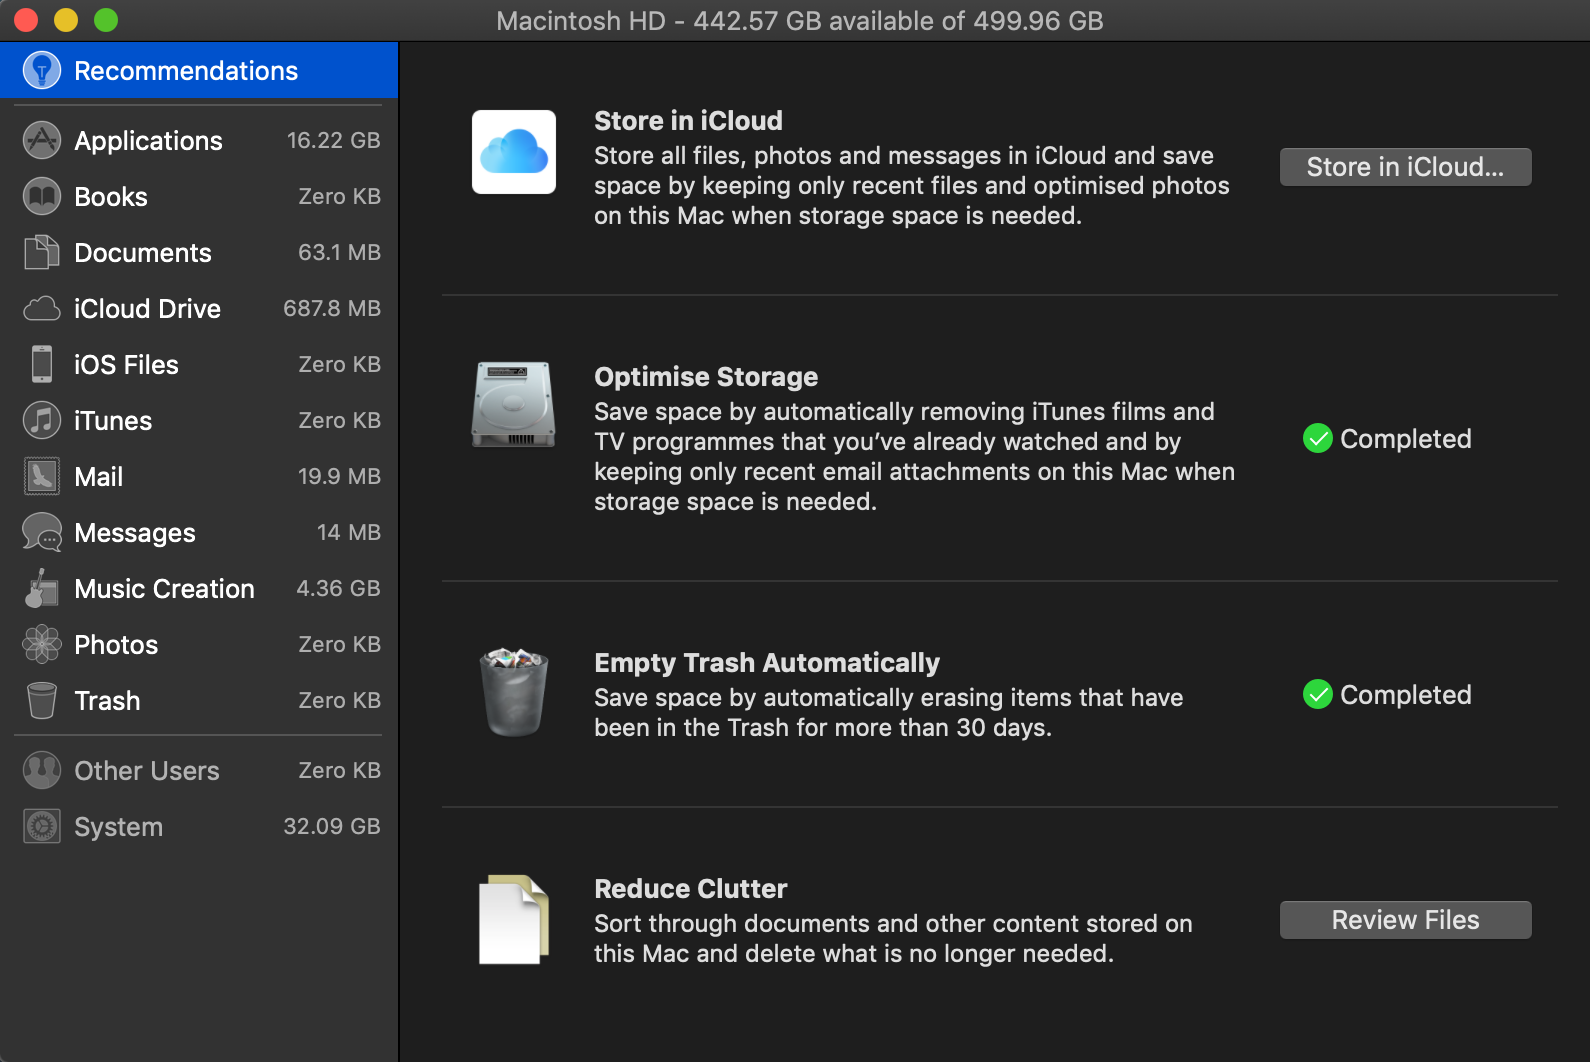Viewport: 1590px width, 1062px height.
Task: Click the 32.09 GB system size
Action: click(x=331, y=826)
